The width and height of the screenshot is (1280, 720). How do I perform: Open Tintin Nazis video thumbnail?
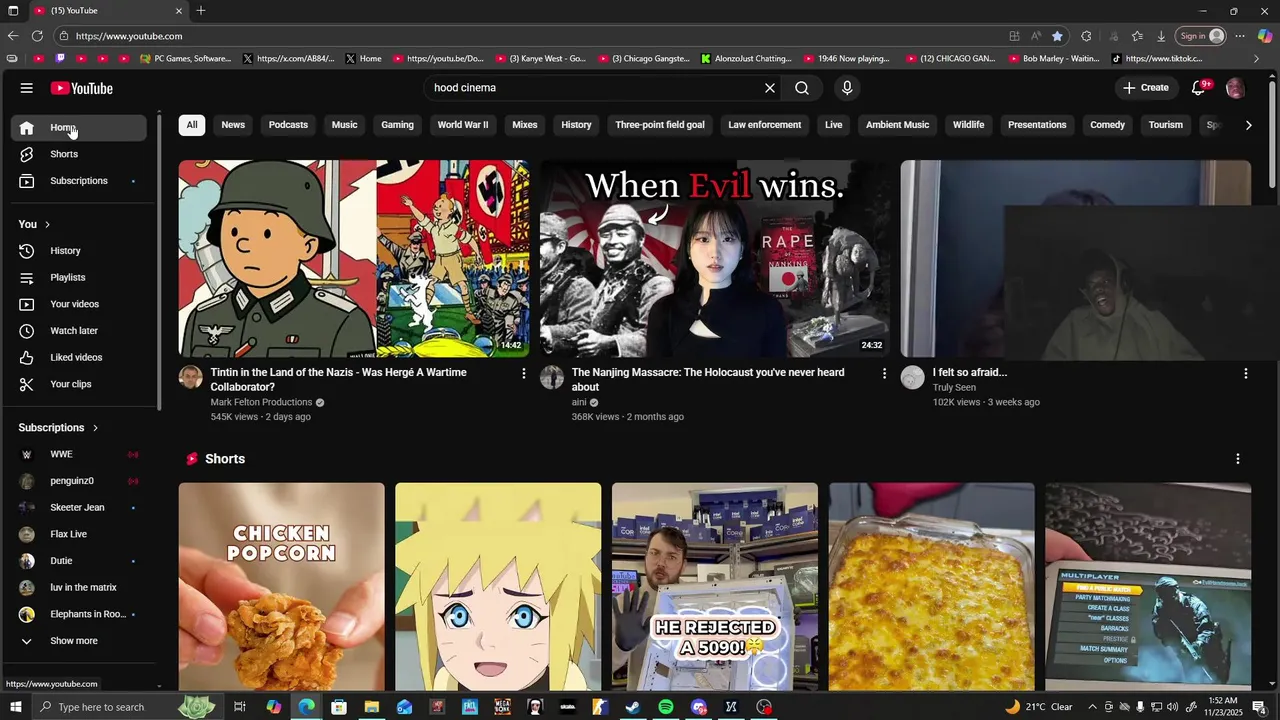tap(354, 259)
